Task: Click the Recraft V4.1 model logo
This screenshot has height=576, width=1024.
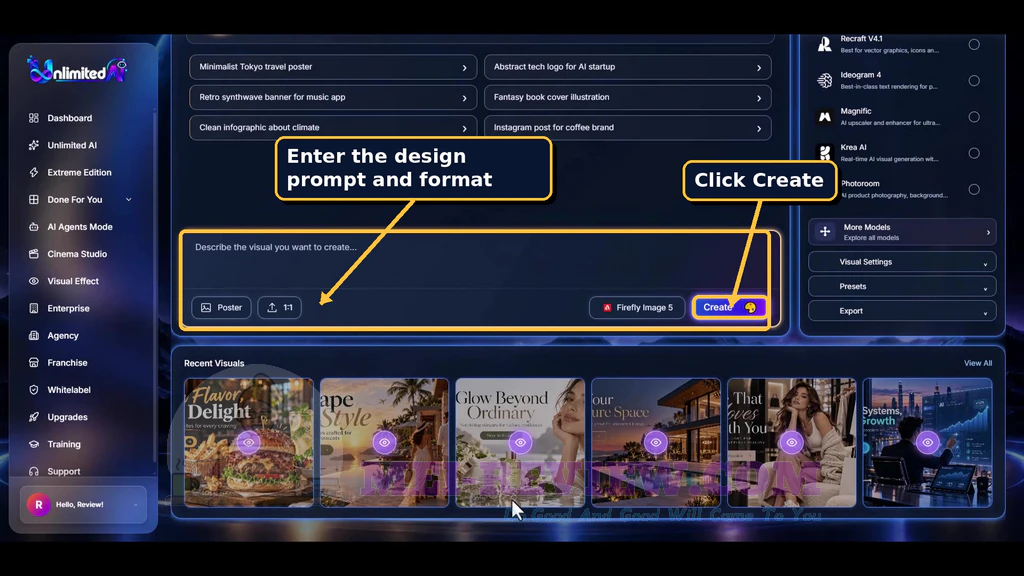Action: coord(825,44)
